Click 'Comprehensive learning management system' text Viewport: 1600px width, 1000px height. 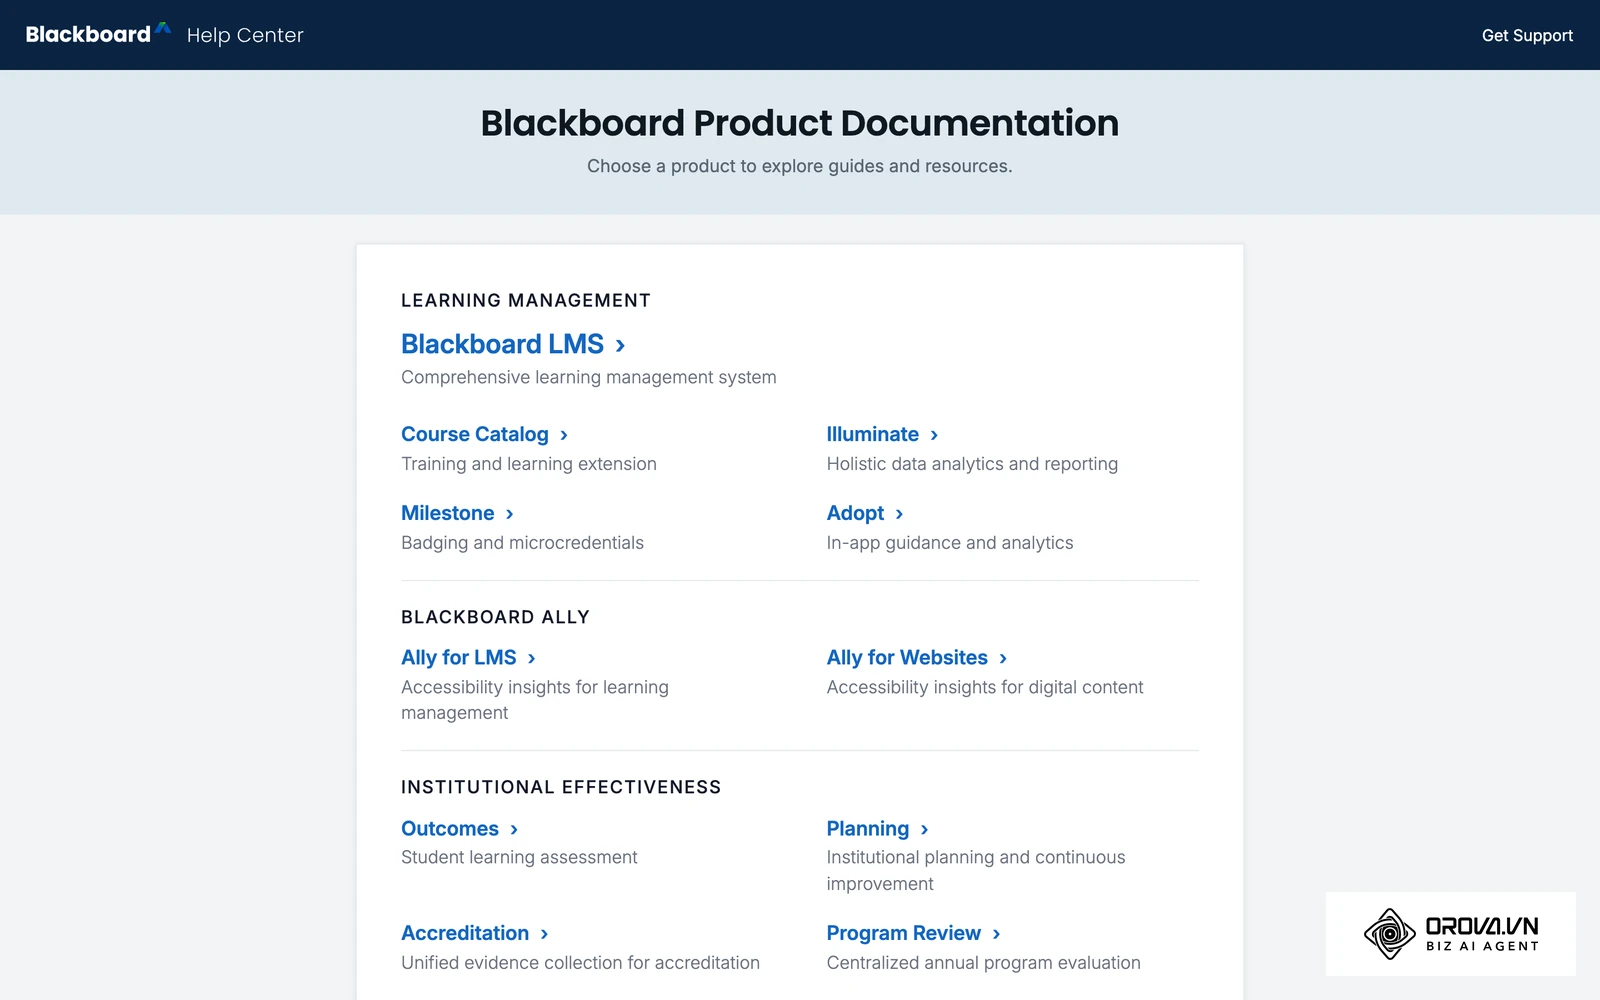coord(589,377)
